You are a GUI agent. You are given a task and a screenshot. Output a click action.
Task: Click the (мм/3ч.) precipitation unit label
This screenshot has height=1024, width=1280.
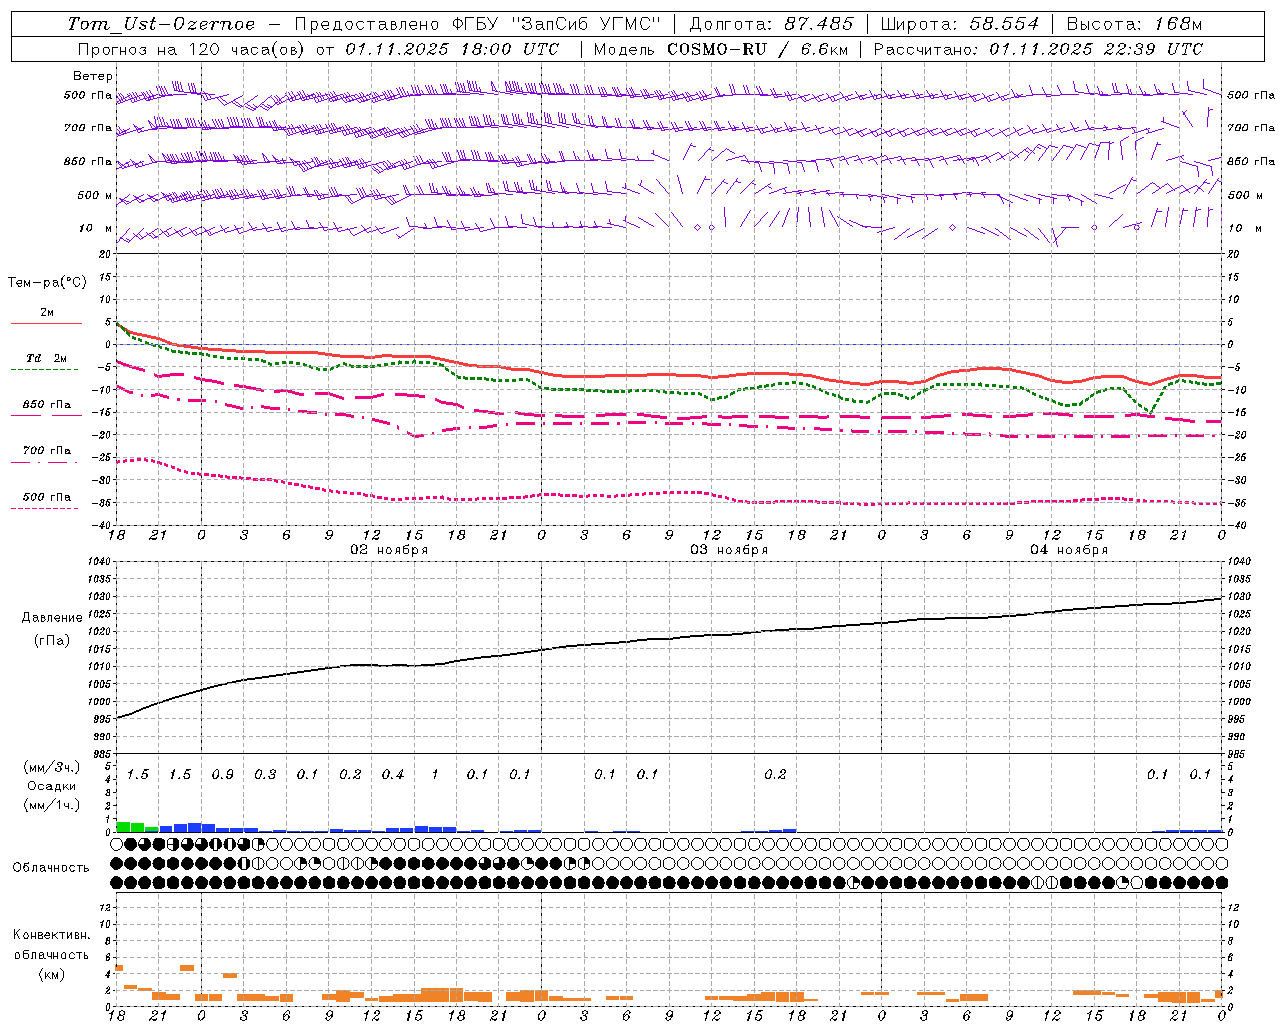[51, 767]
